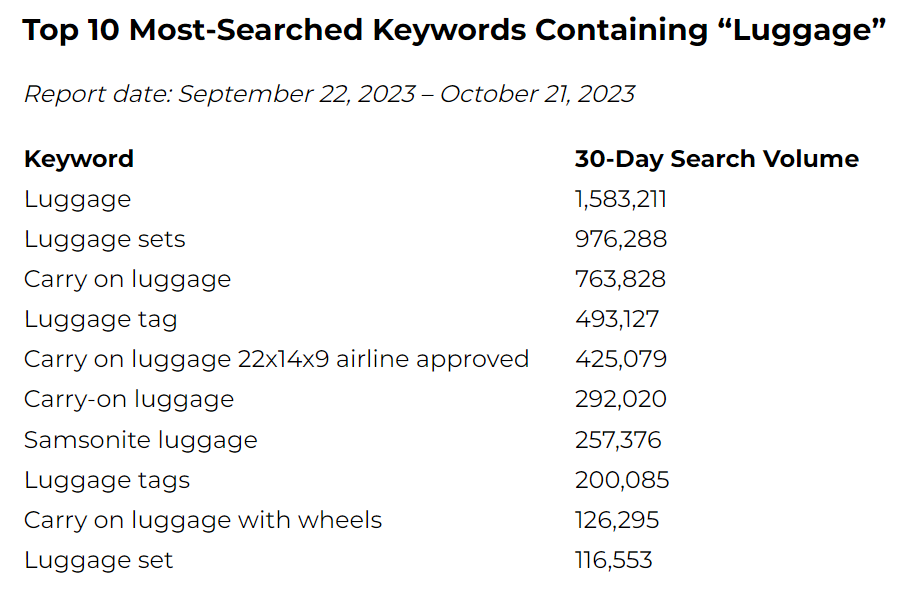898x592 pixels.
Task: Click the 1,583,211 search volume value
Action: tap(621, 199)
